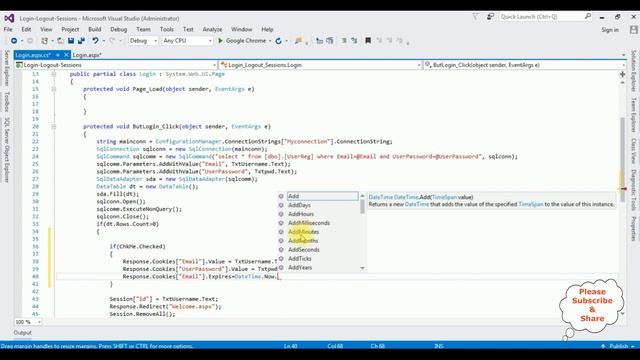The image size is (640, 360).
Task: Click the feedback icon beside Quick Launch
Action: pos(490,17)
